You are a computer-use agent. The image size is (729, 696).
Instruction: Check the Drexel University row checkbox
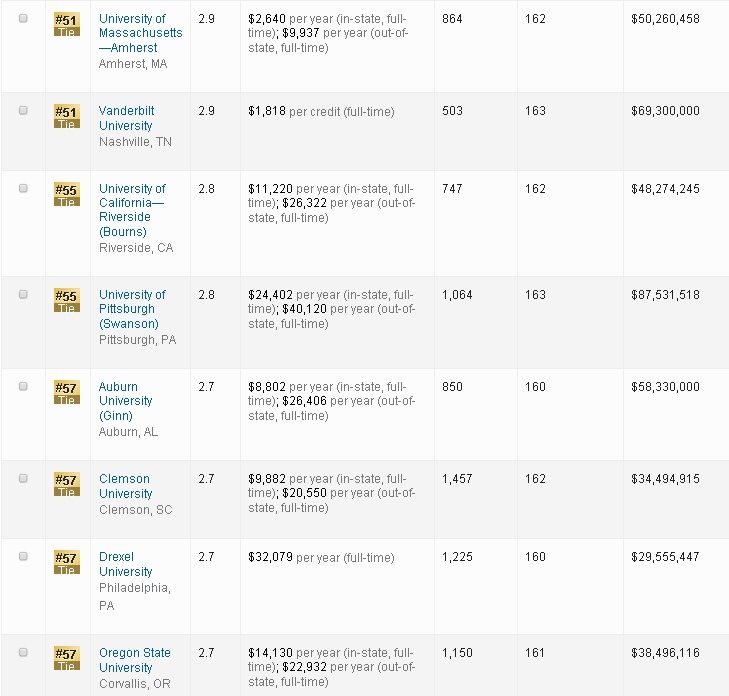point(24,557)
